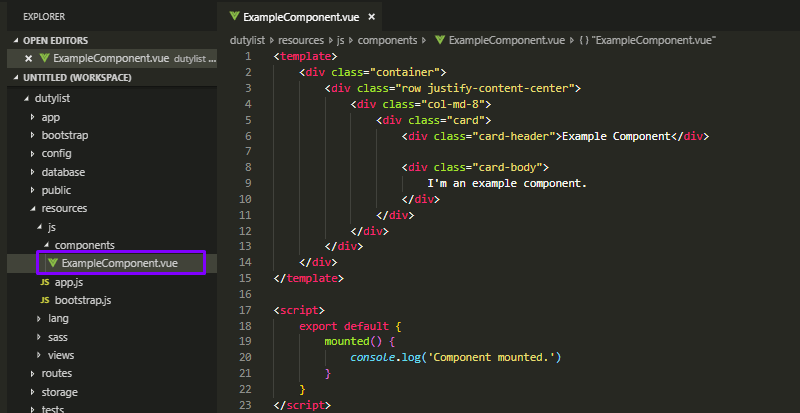This screenshot has width=800, height=413.
Task: Click the Explorer panel title
Action: (x=44, y=17)
